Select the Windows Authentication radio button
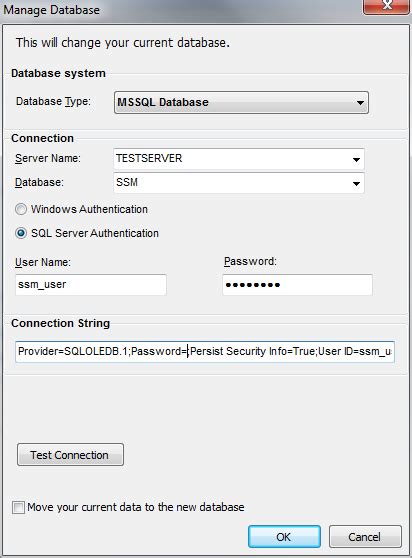Screen dimensions: 412x558 21,209
